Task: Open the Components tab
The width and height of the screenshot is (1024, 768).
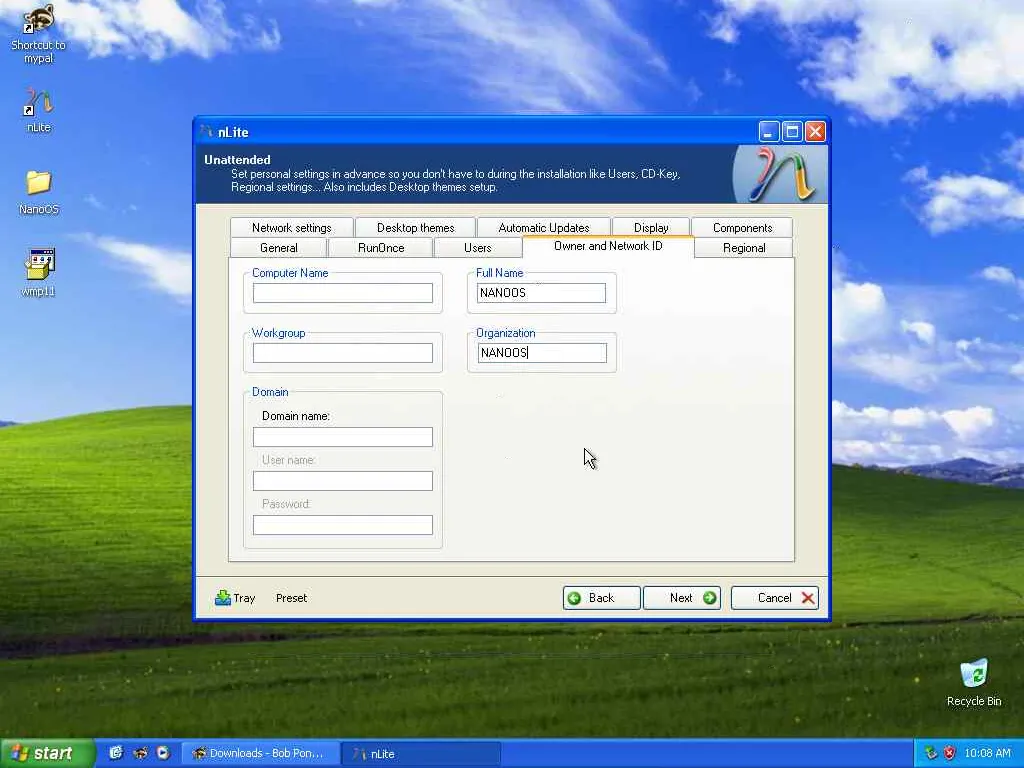Action: 743,227
